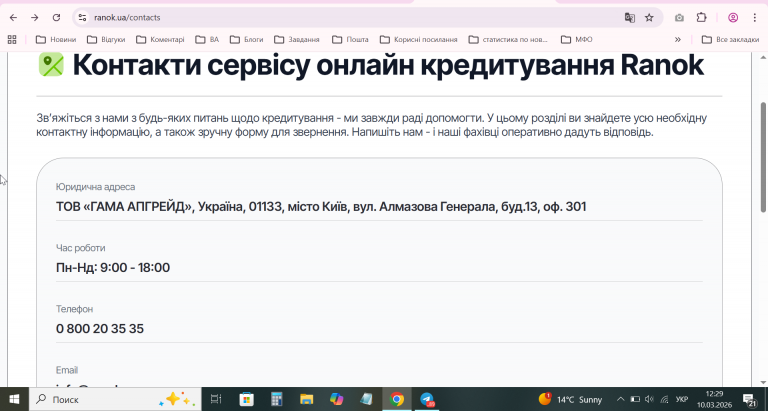Open the Все закладки folder
Image resolution: width=768 pixels, height=411 pixels.
(x=730, y=39)
